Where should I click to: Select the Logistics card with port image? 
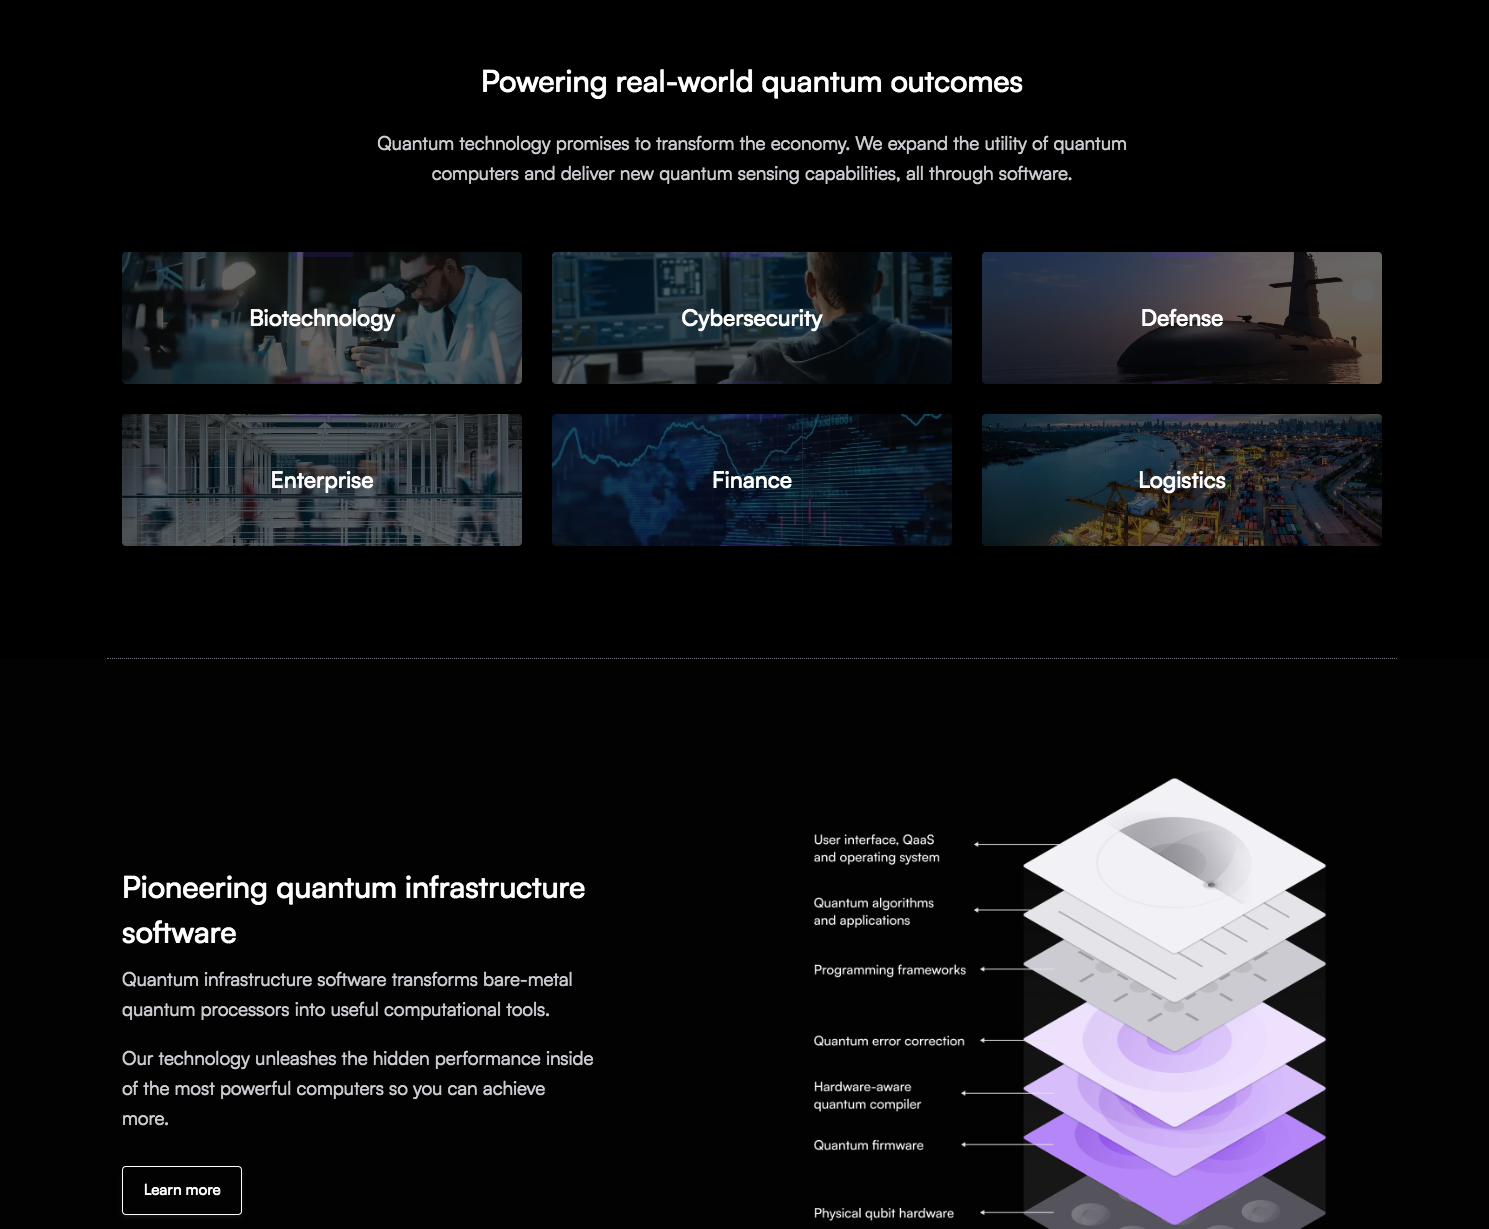pyautogui.click(x=1181, y=480)
